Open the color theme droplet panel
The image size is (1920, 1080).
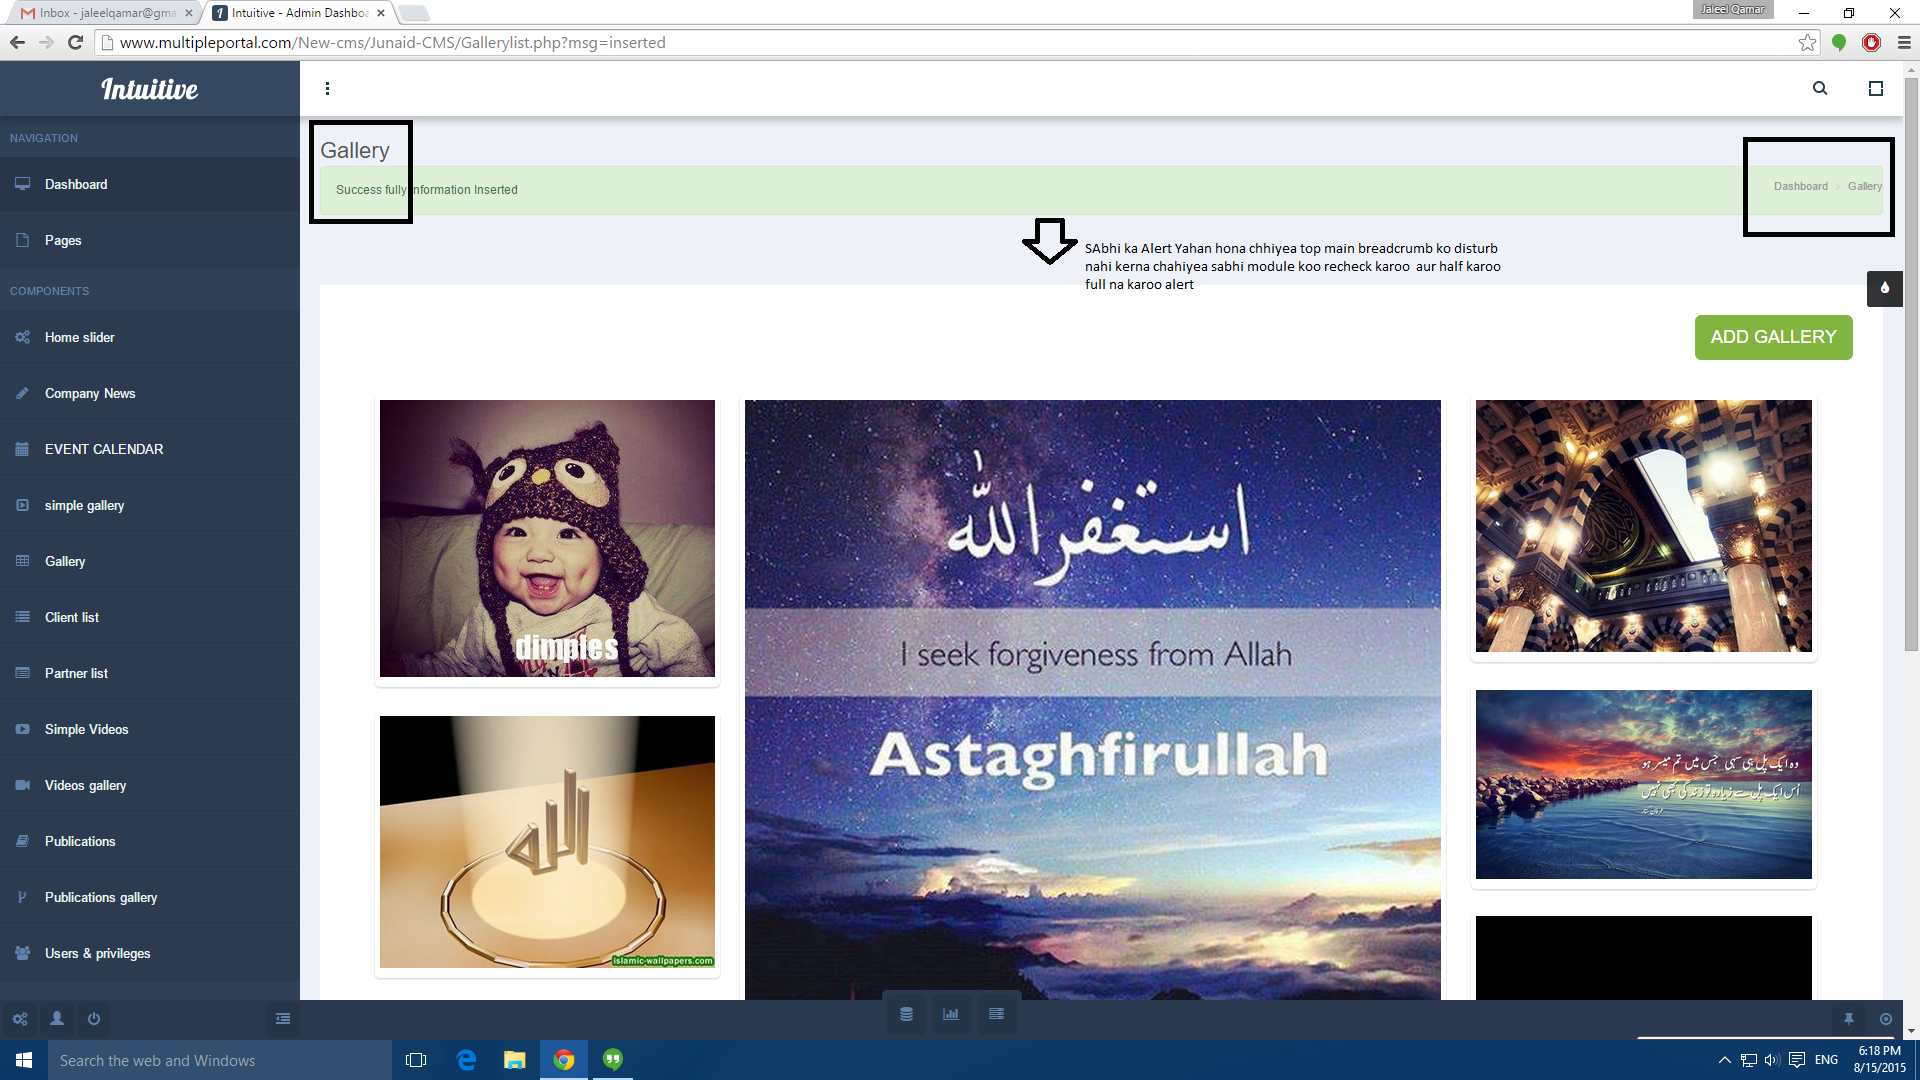pyautogui.click(x=1884, y=288)
